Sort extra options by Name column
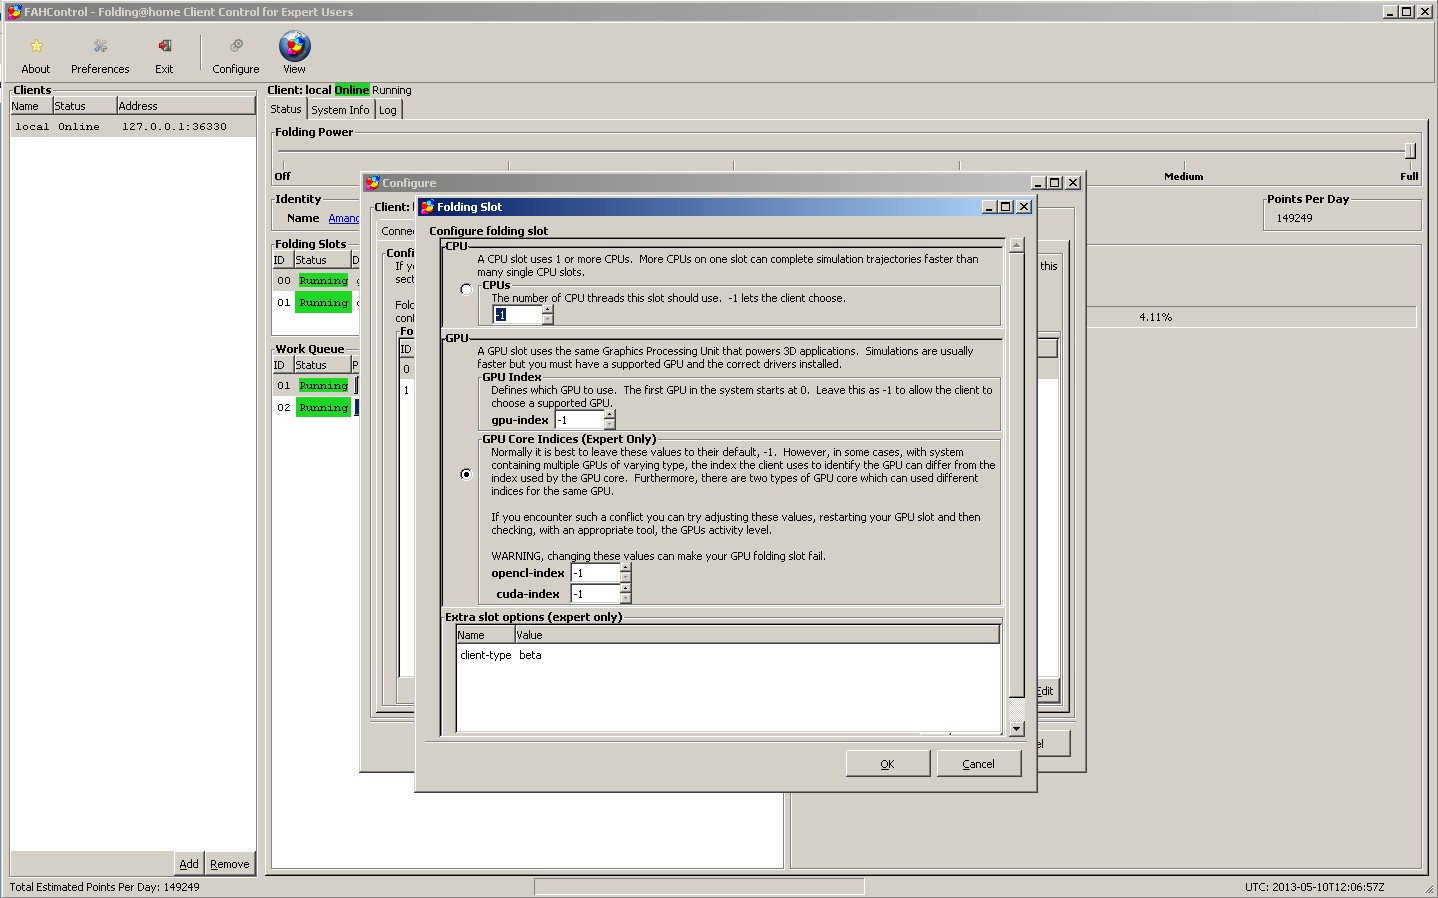 coord(485,635)
